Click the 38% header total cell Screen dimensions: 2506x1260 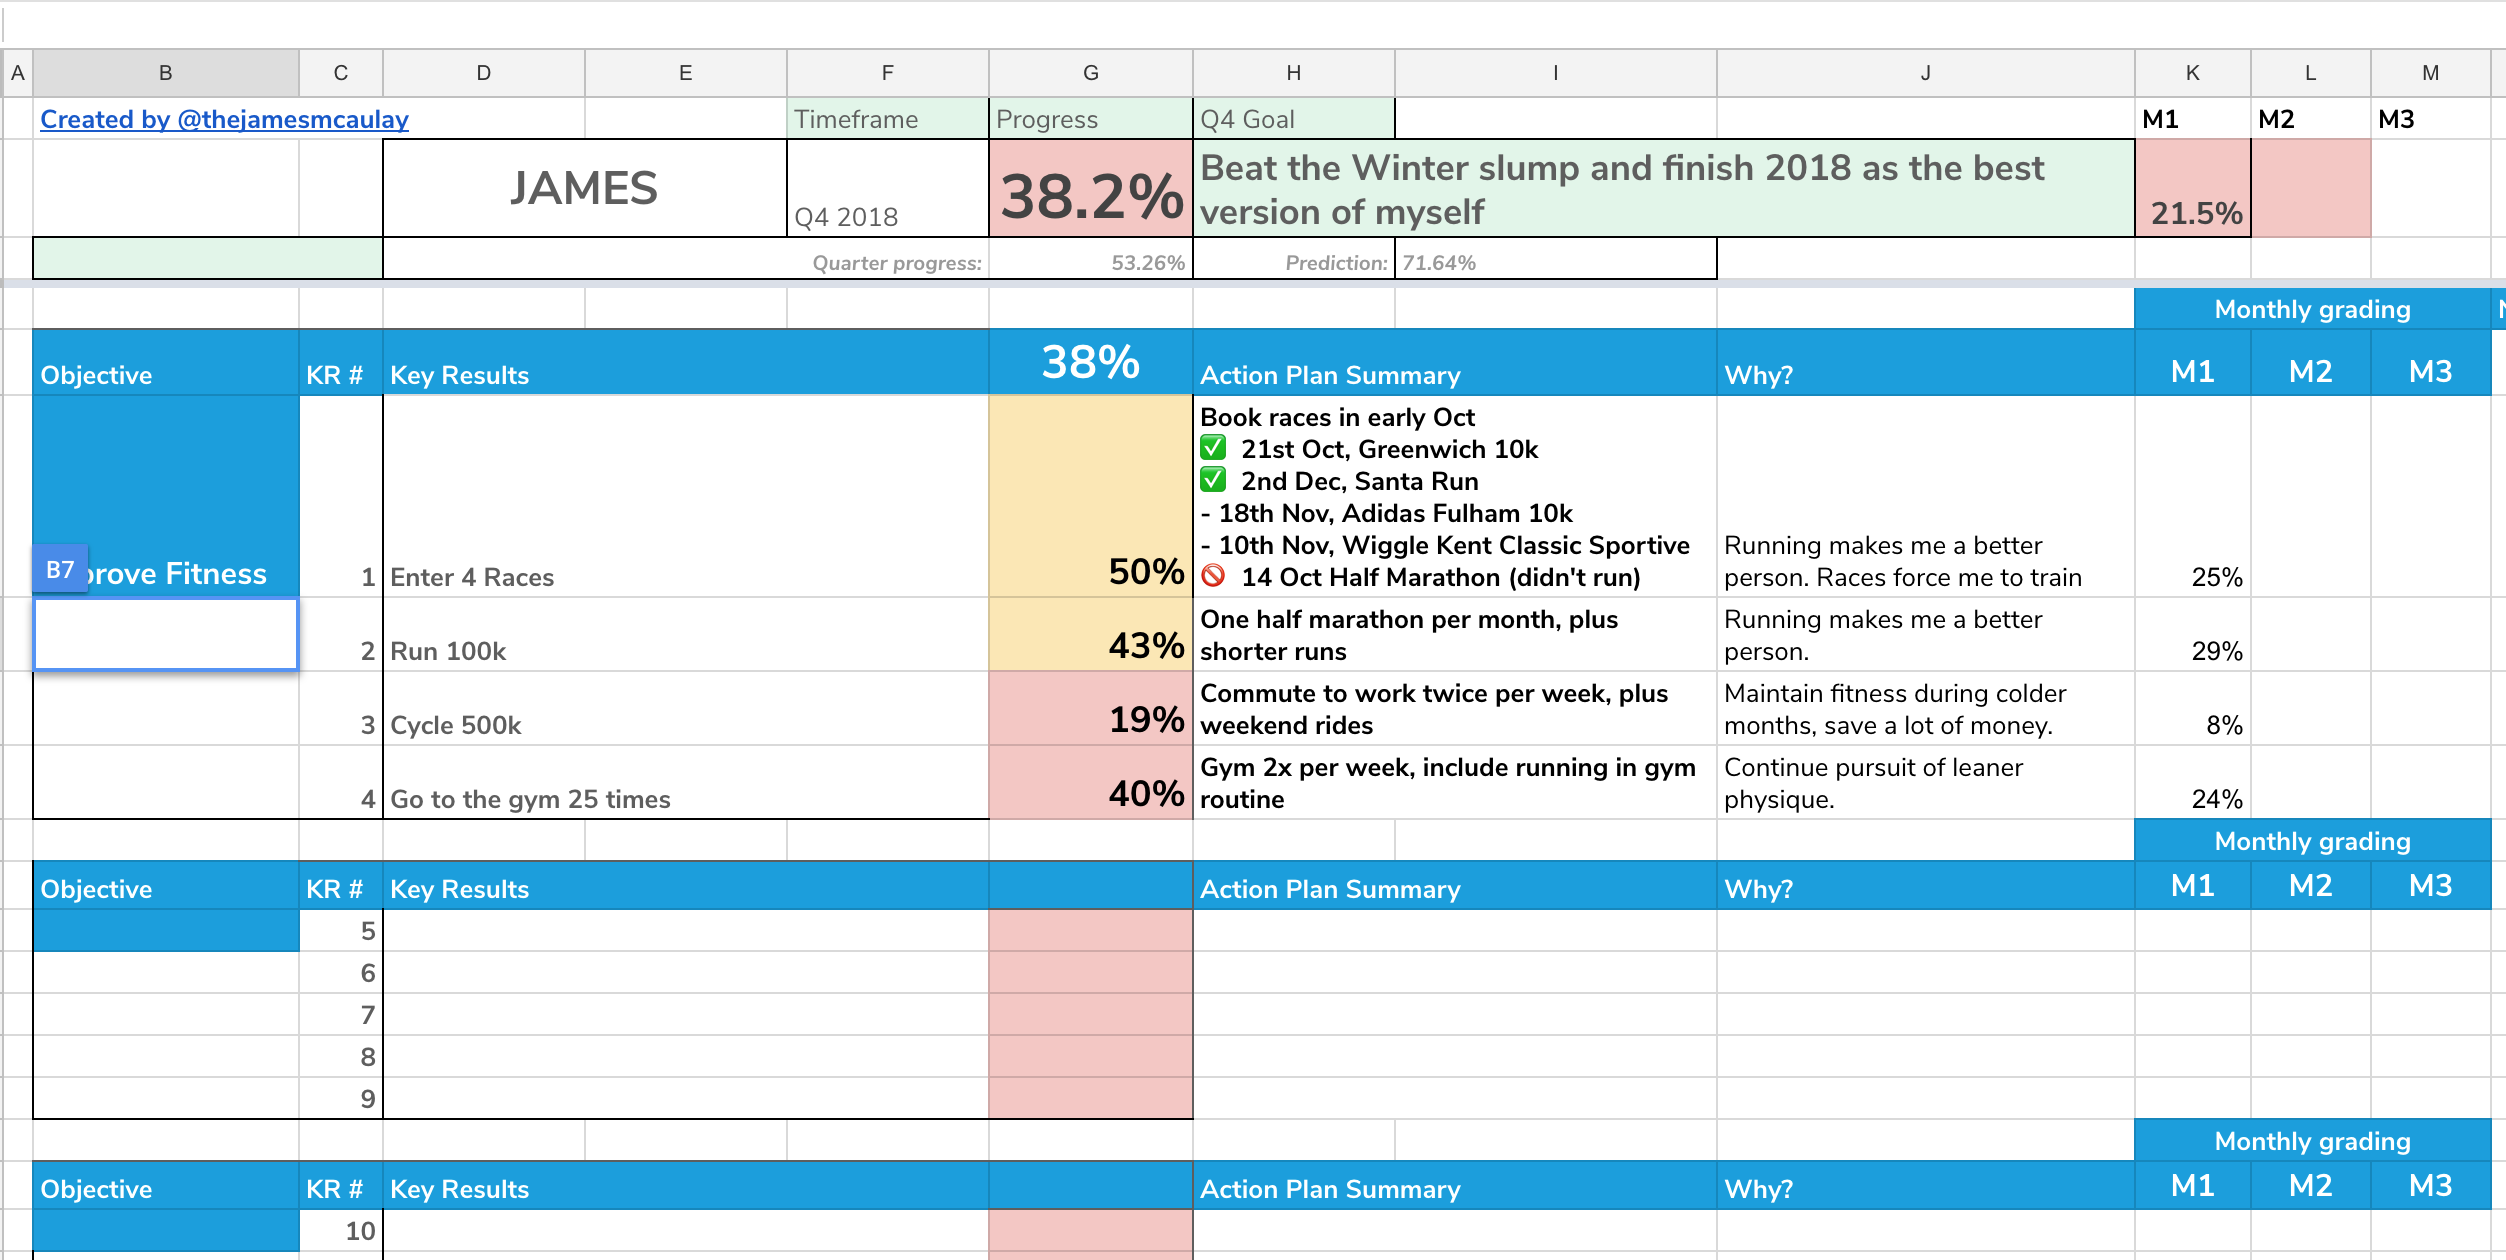coord(1091,362)
